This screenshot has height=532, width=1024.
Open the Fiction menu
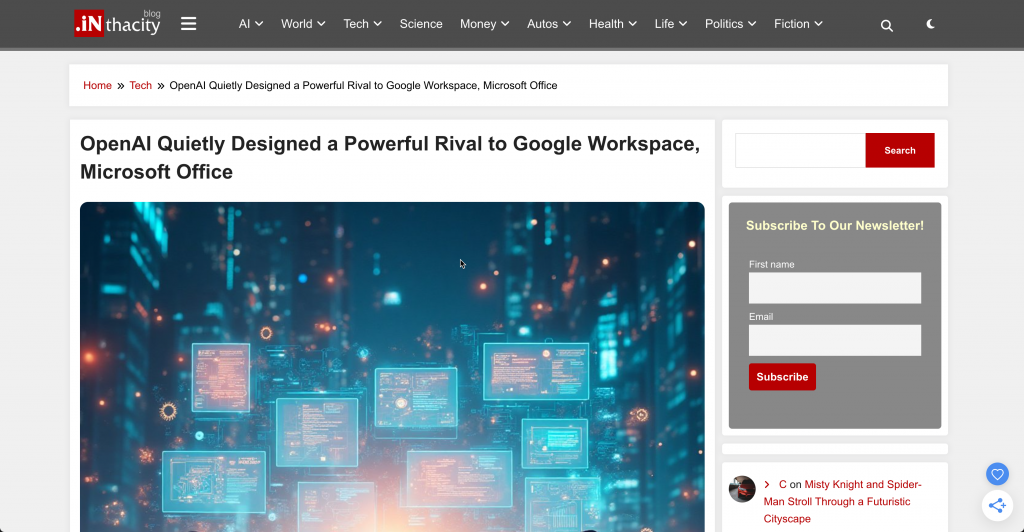(798, 24)
